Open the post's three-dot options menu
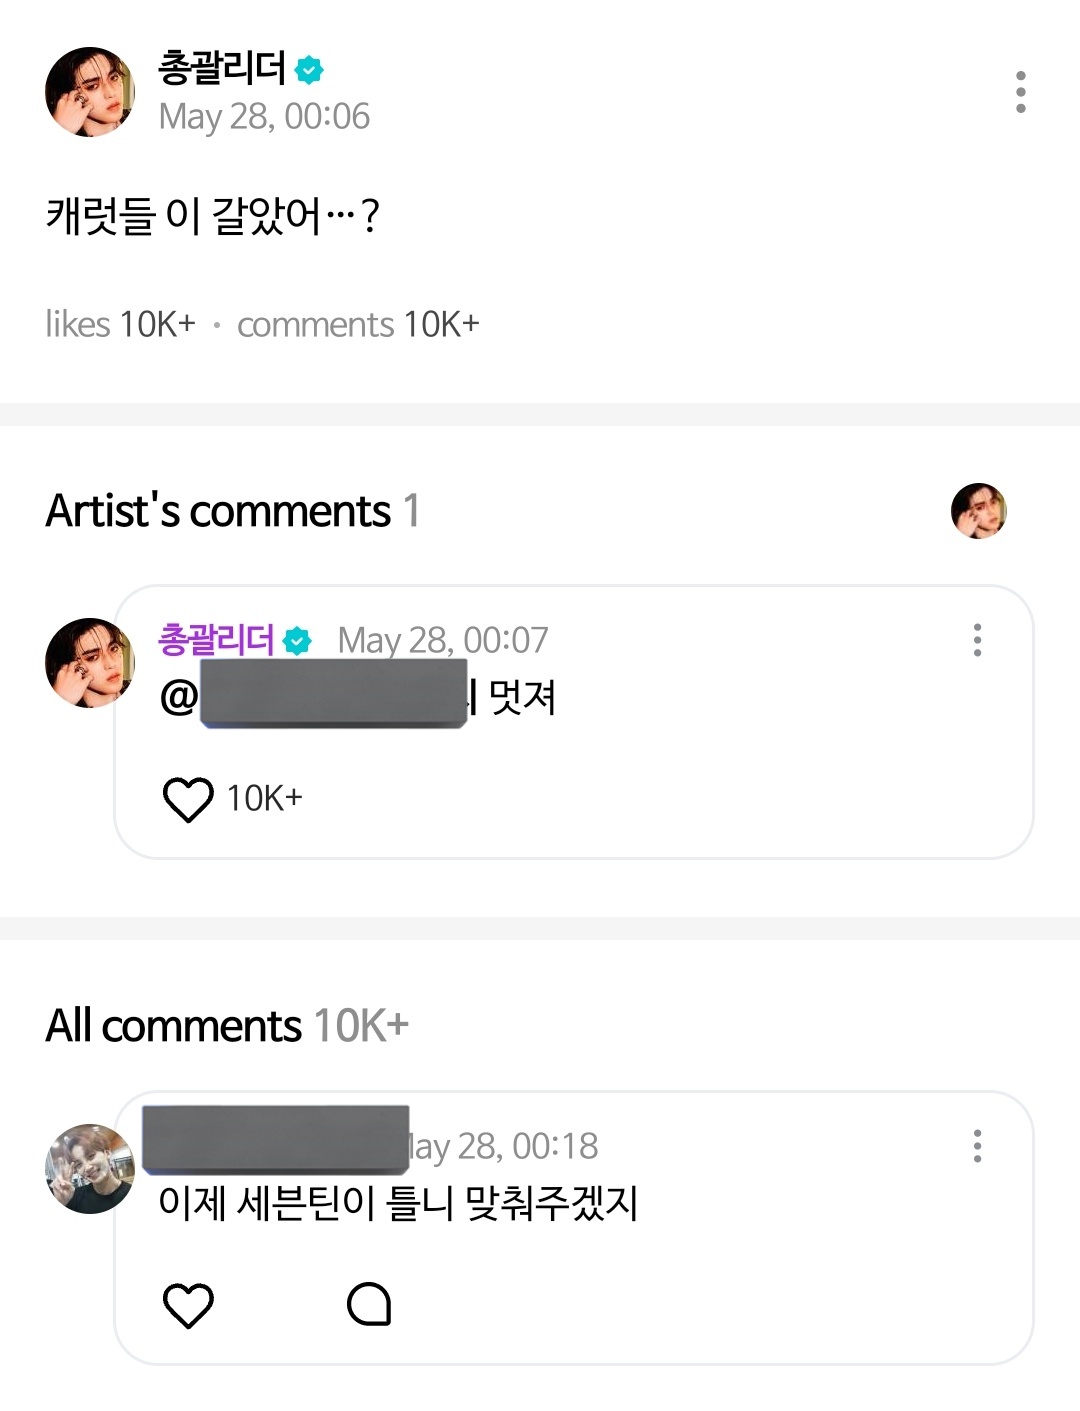The height and width of the screenshot is (1411, 1080). (1020, 92)
